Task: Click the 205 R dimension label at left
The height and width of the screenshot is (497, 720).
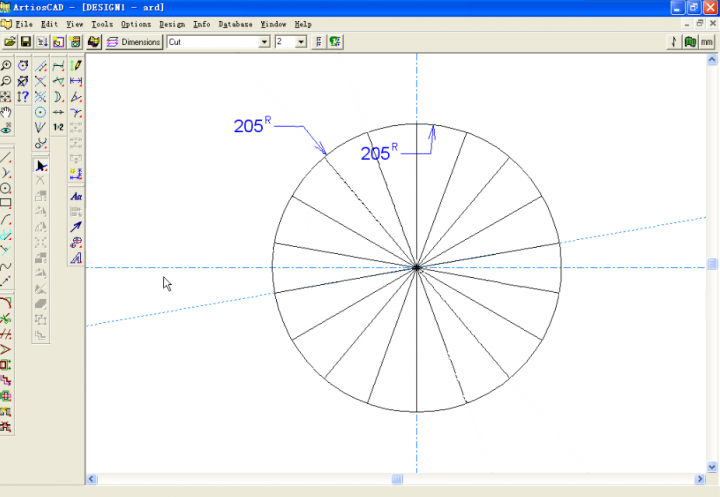Action: pos(252,126)
